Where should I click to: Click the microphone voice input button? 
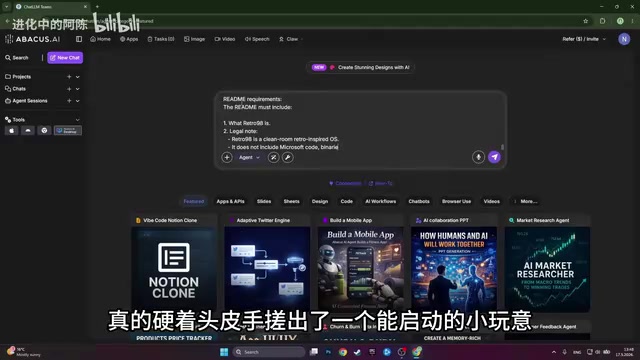click(478, 157)
